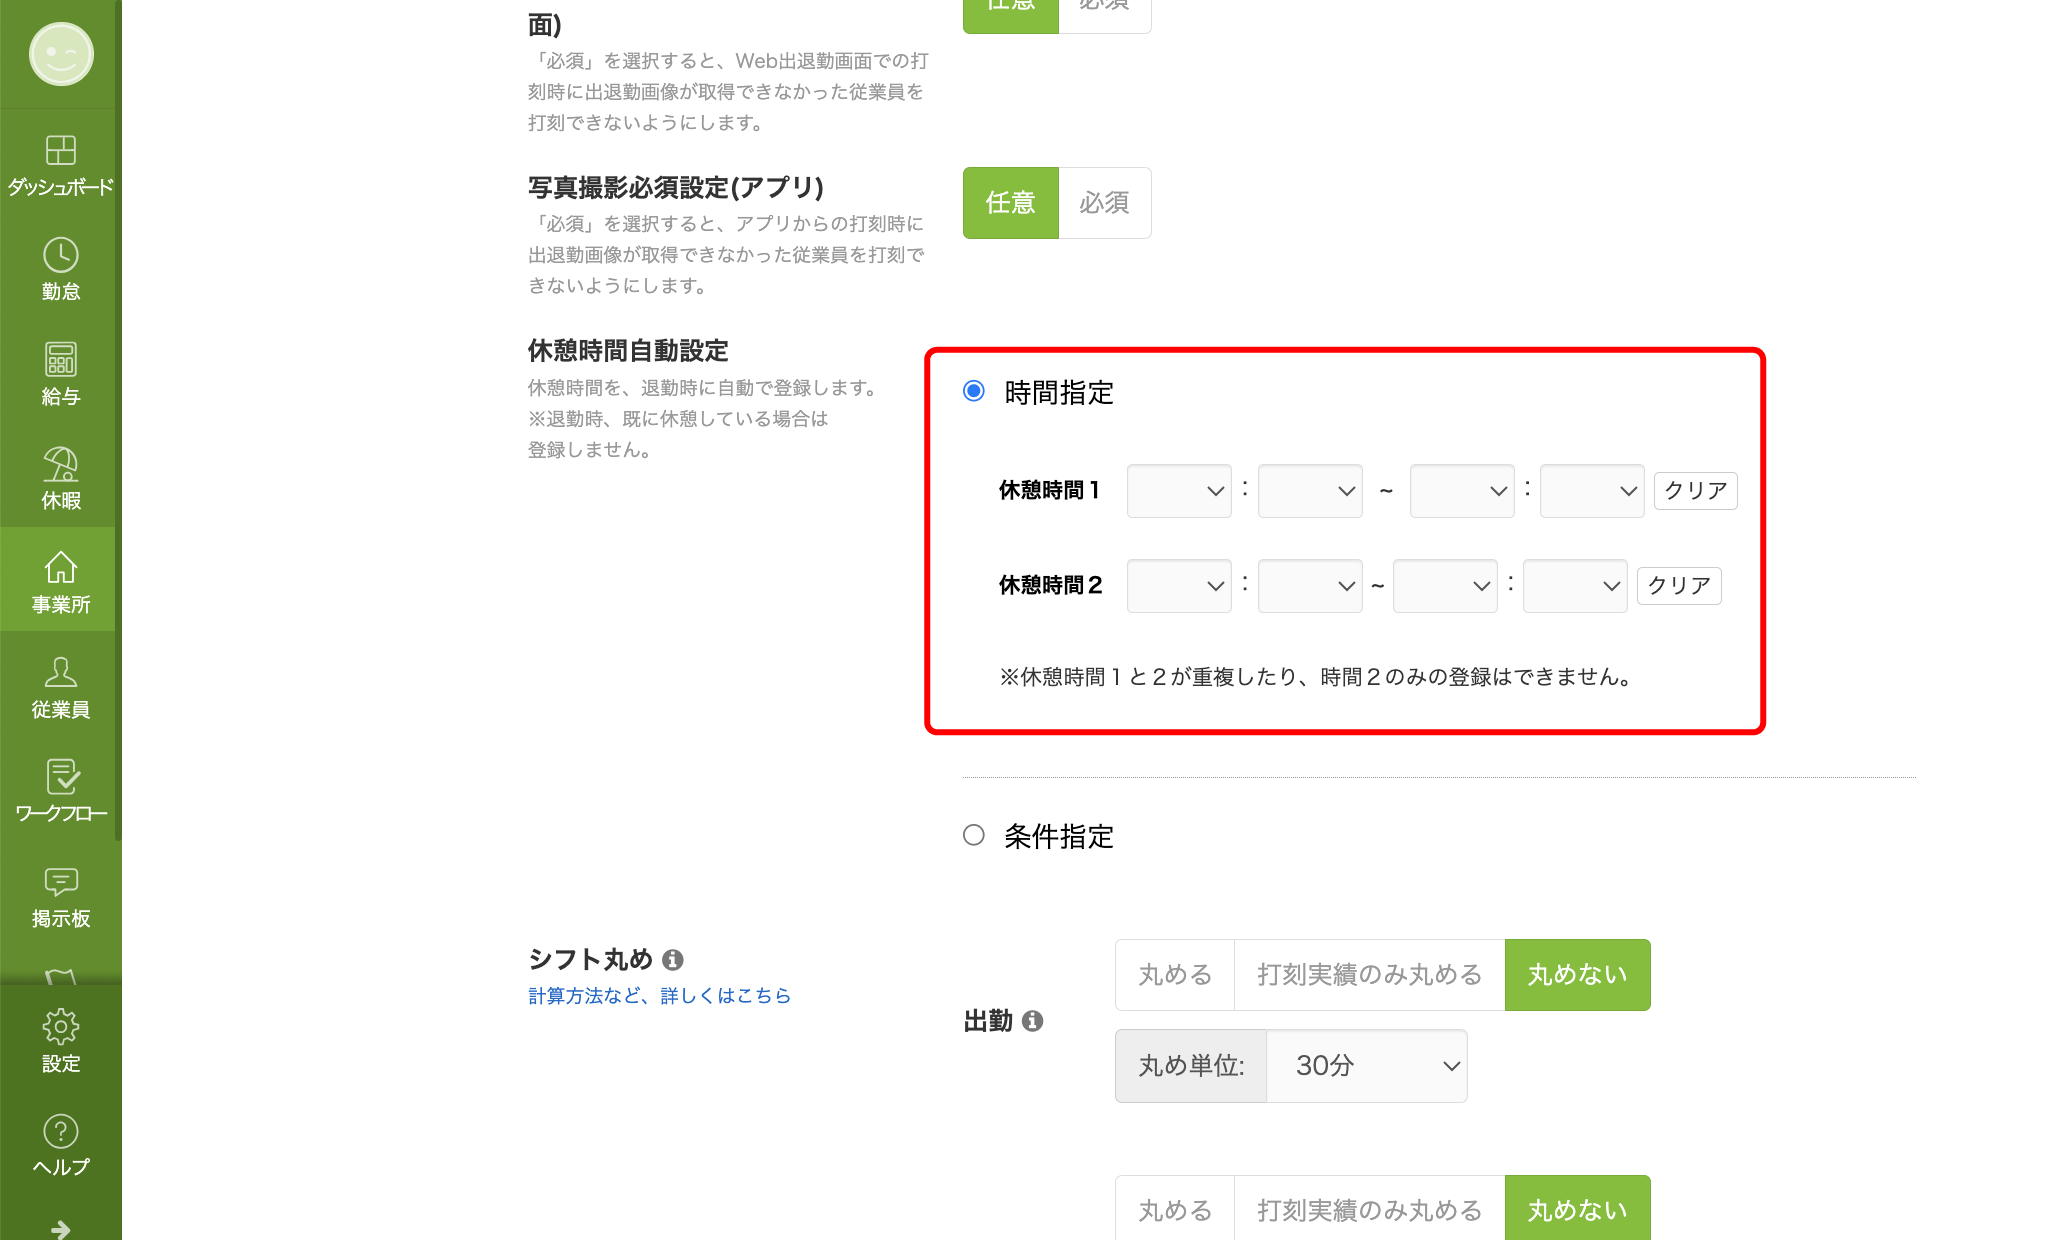
Task: Click クリア button for 休憩時間1
Action: coord(1695,491)
